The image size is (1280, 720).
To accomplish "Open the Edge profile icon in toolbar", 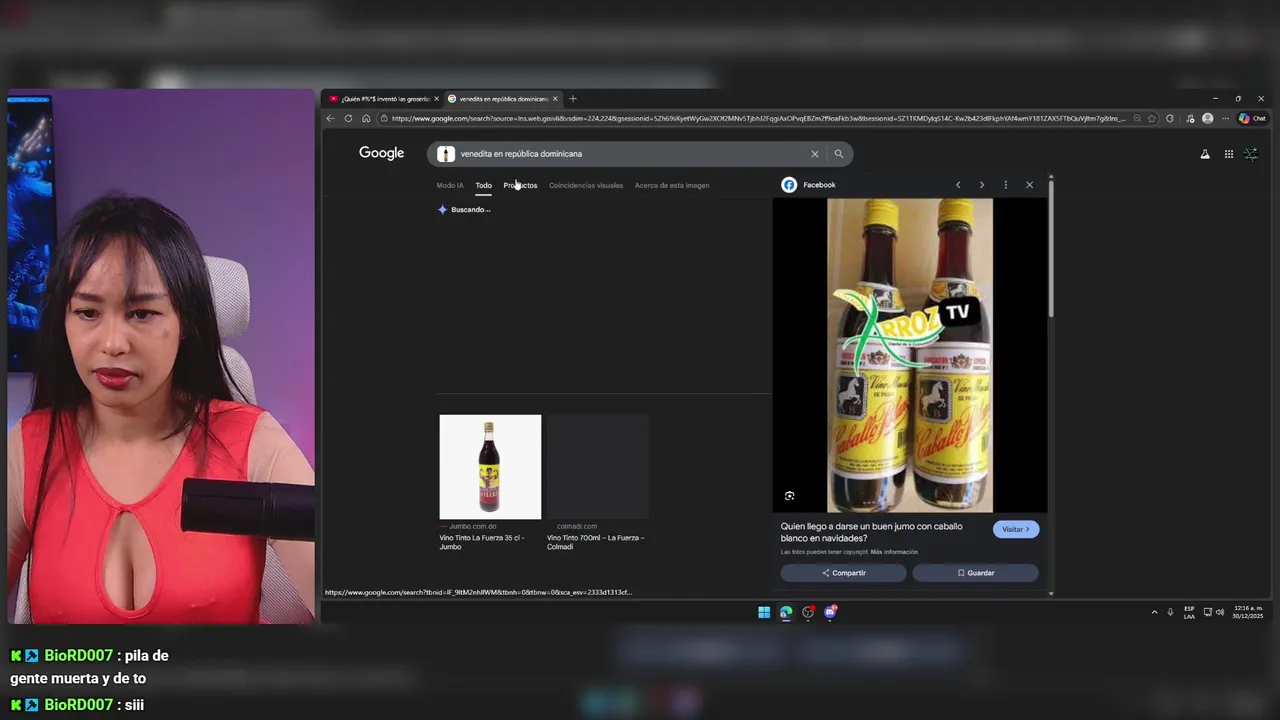I will coord(1207,118).
